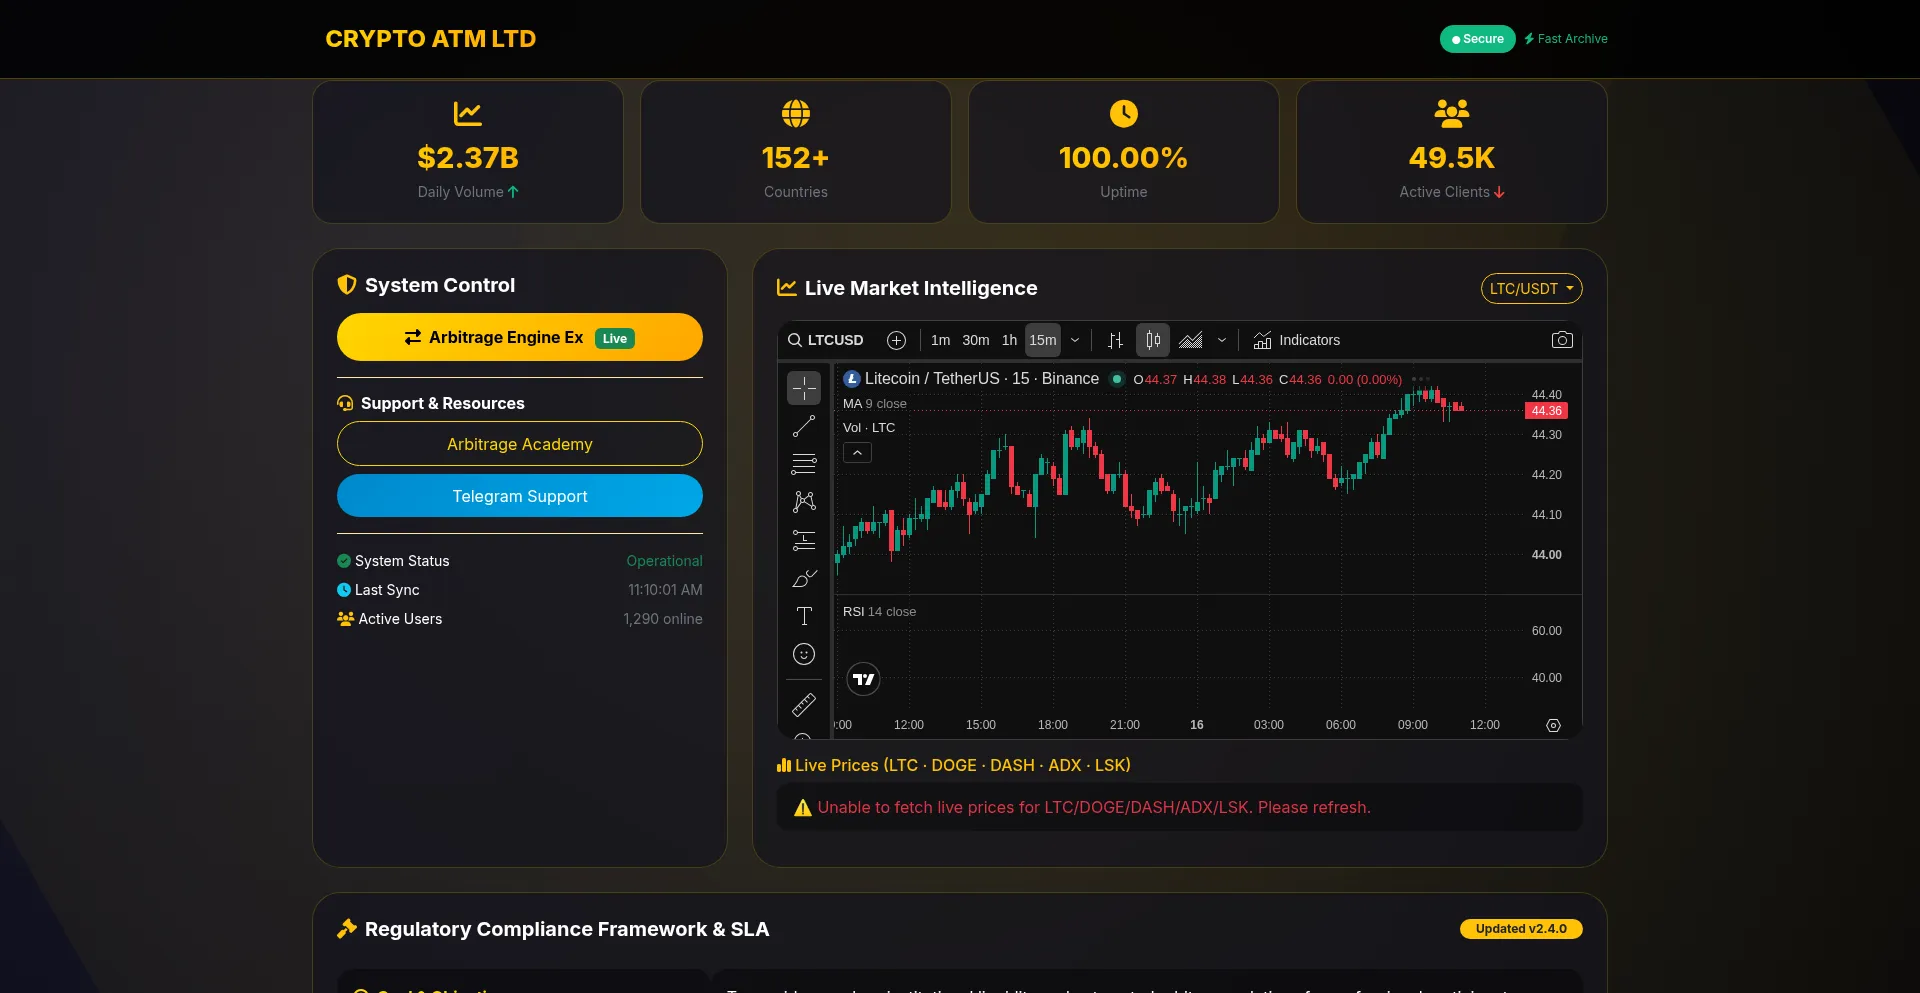Expand the time interval dropdown chevron

coord(1075,340)
